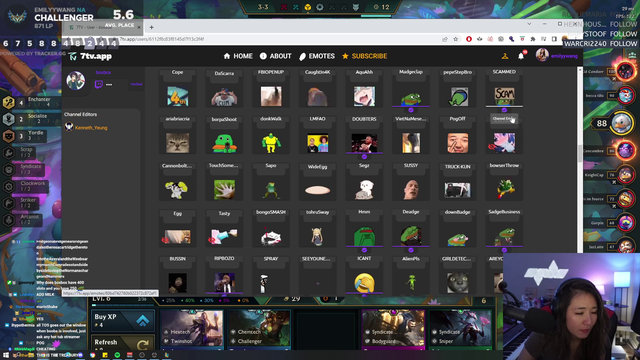This screenshot has width=640, height=360.
Task: Open the Sapo frog emote card
Action: 271,182
